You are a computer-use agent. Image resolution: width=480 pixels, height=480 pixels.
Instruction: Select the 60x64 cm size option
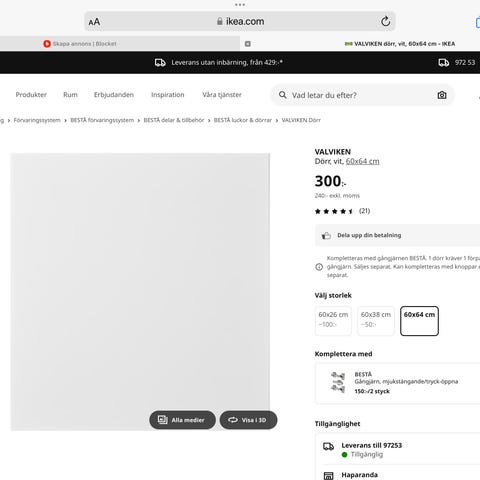tap(419, 321)
